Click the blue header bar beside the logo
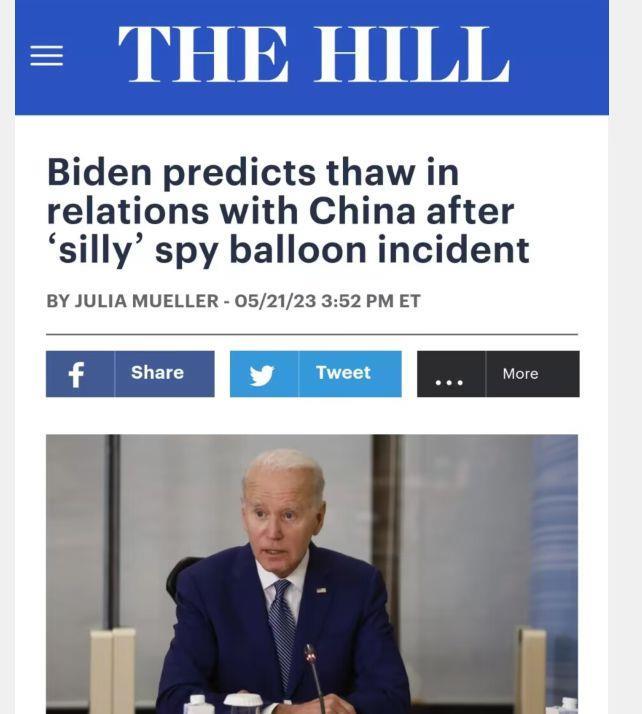 point(560,55)
